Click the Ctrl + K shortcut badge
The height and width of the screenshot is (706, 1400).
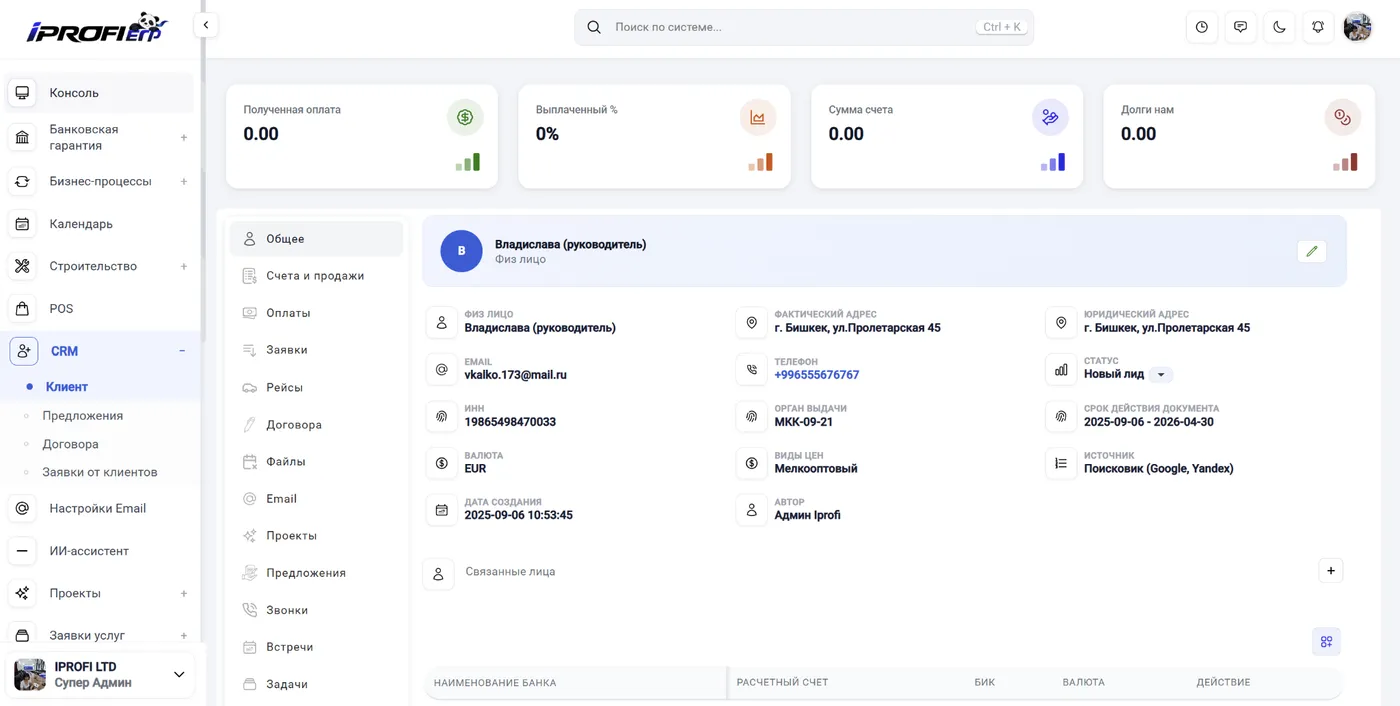tap(1002, 27)
